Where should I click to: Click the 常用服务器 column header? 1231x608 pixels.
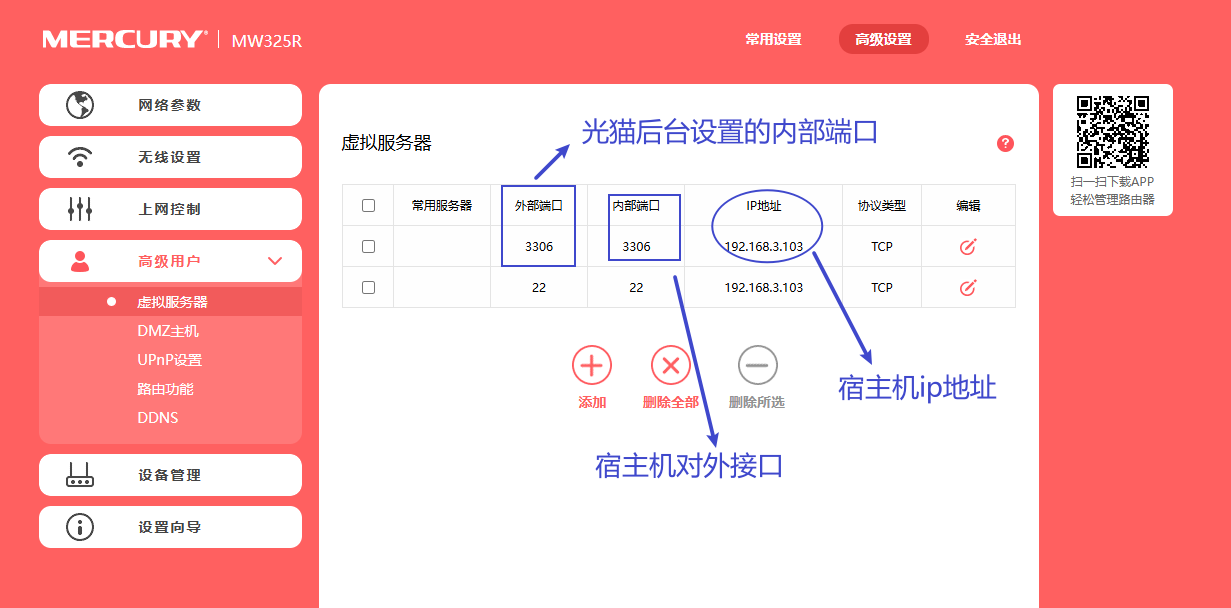442,205
